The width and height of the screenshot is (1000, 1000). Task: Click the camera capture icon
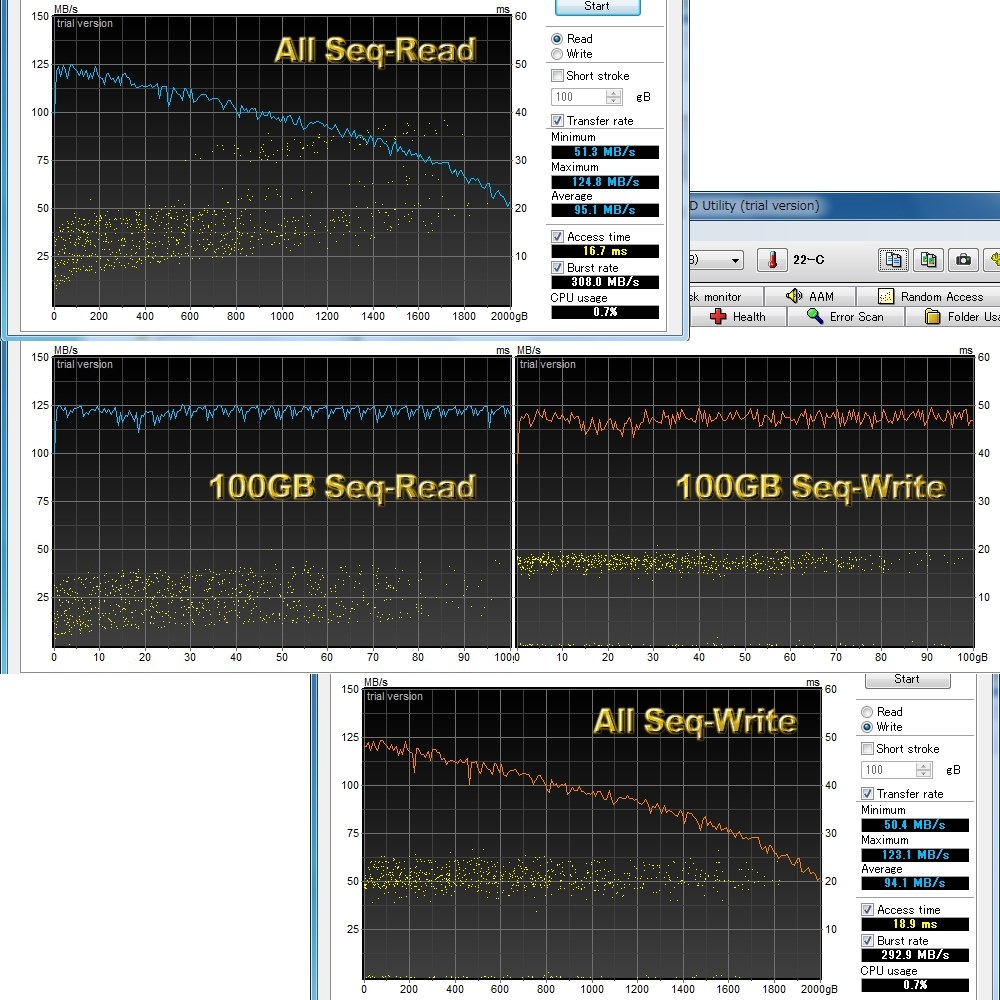(963, 260)
